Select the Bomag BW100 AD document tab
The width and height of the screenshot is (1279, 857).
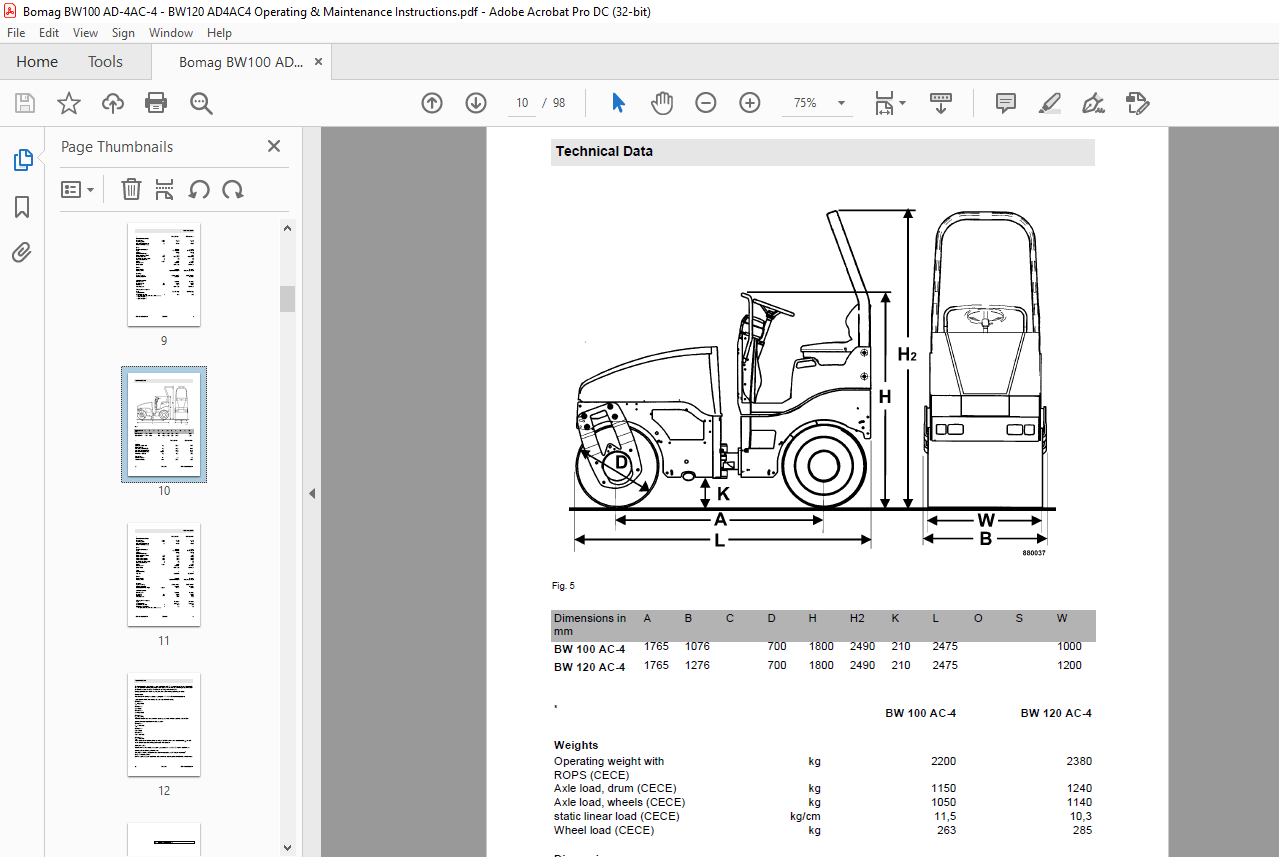tap(241, 62)
